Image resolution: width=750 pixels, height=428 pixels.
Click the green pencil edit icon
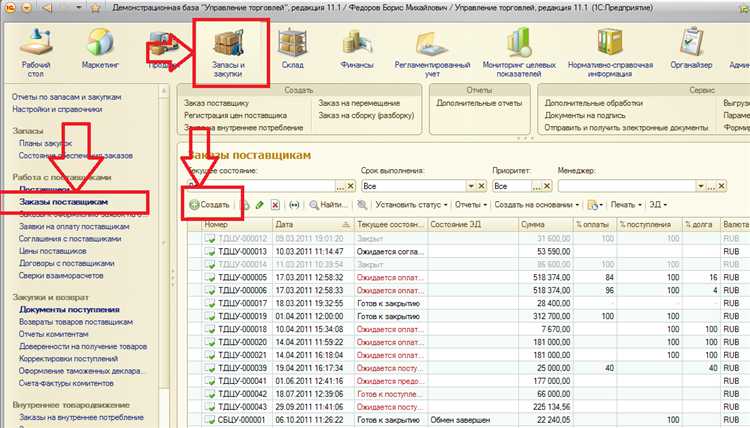coord(260,205)
